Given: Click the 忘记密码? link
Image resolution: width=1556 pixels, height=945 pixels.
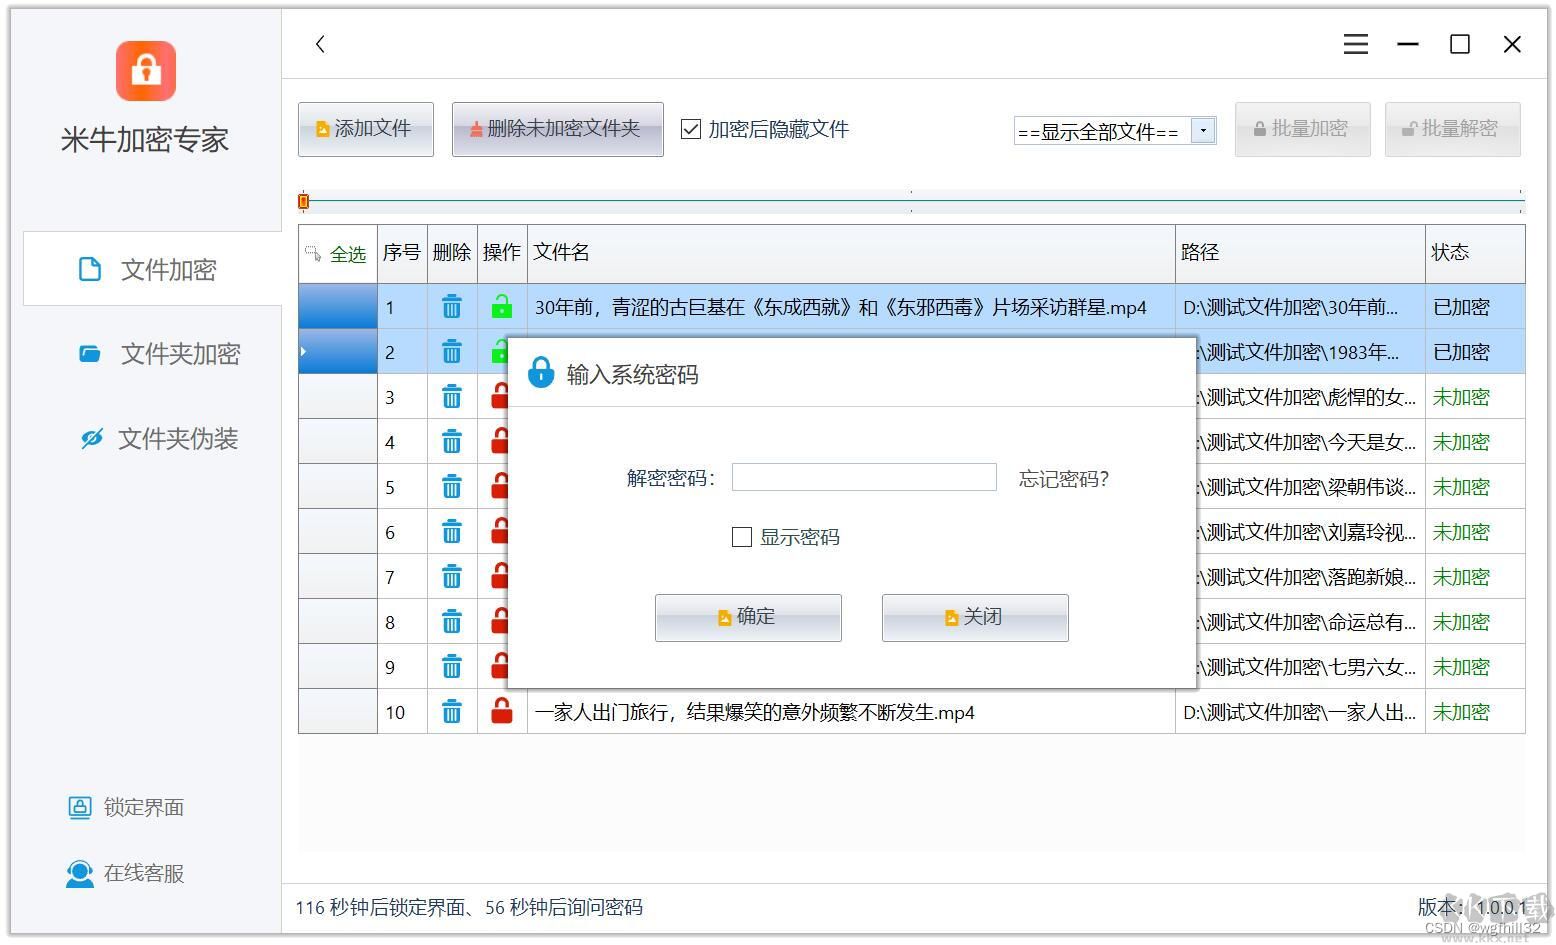Looking at the screenshot, I should click(x=1062, y=479).
